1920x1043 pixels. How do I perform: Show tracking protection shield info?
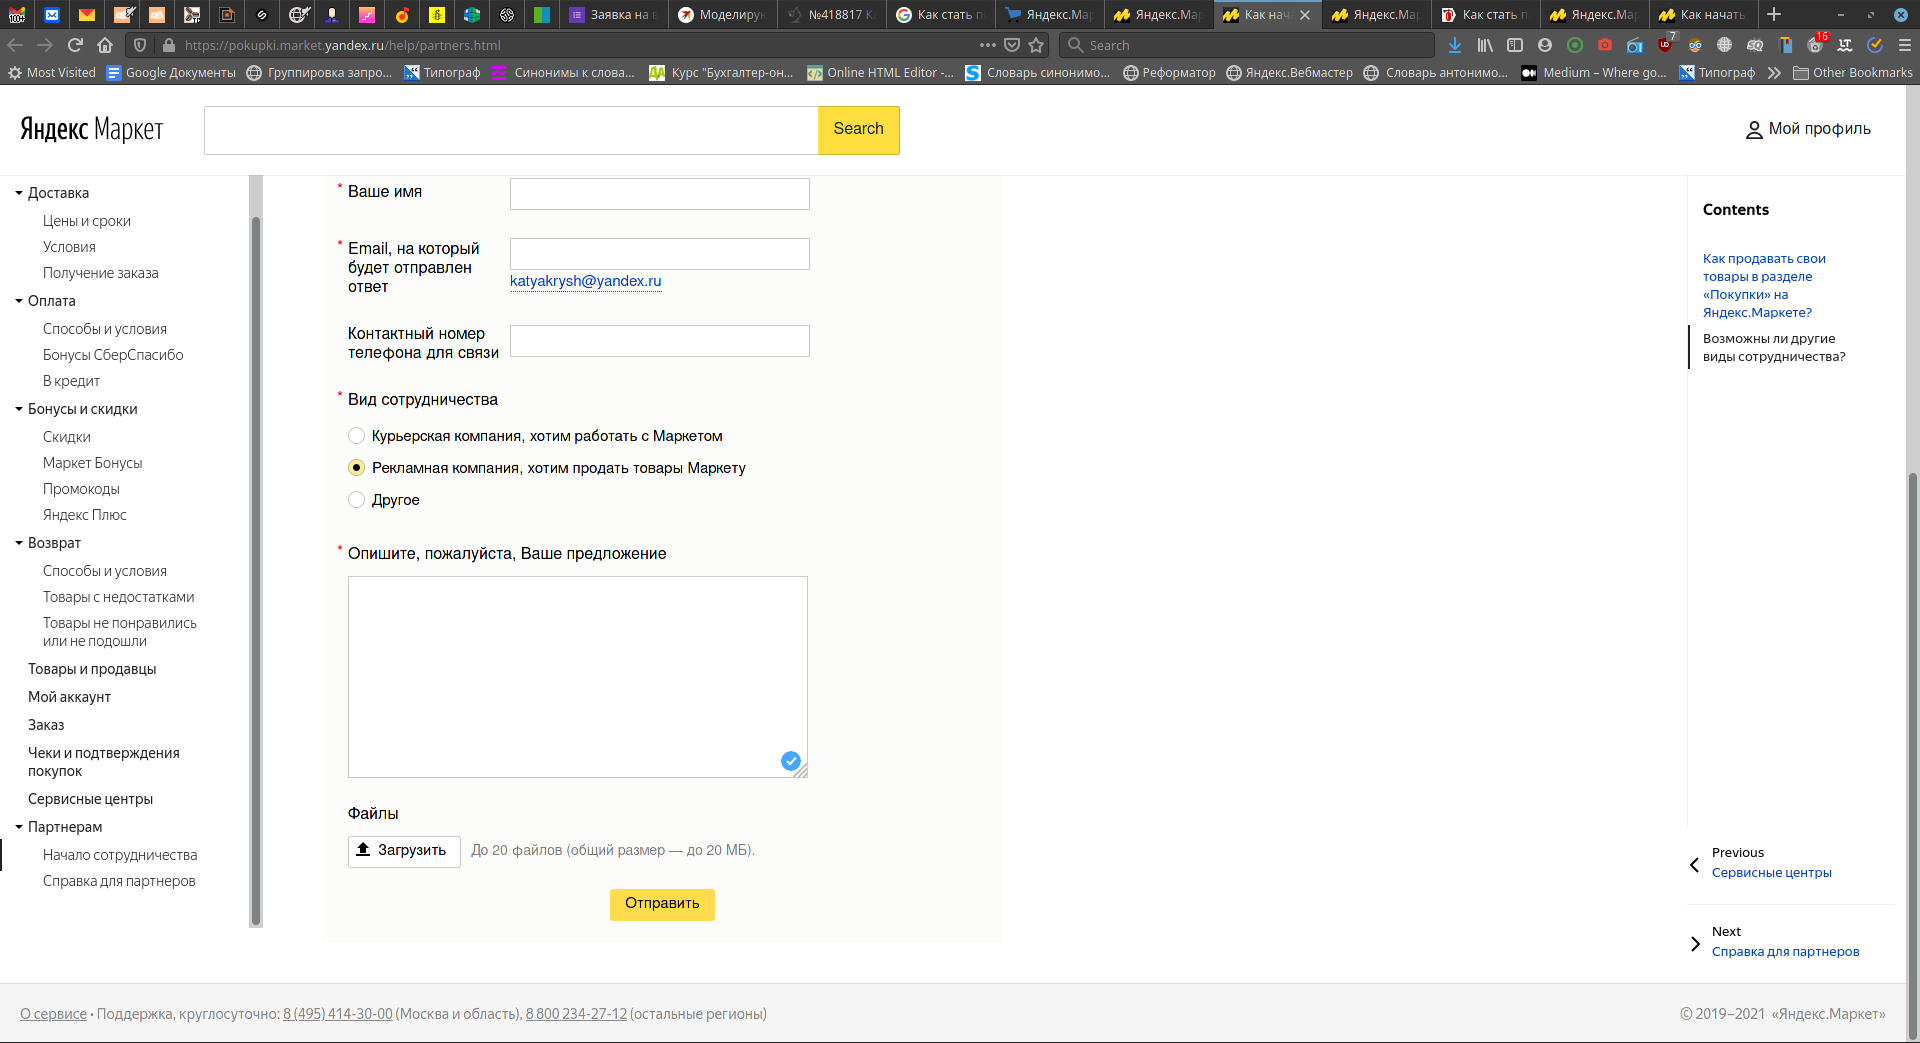tap(140, 45)
